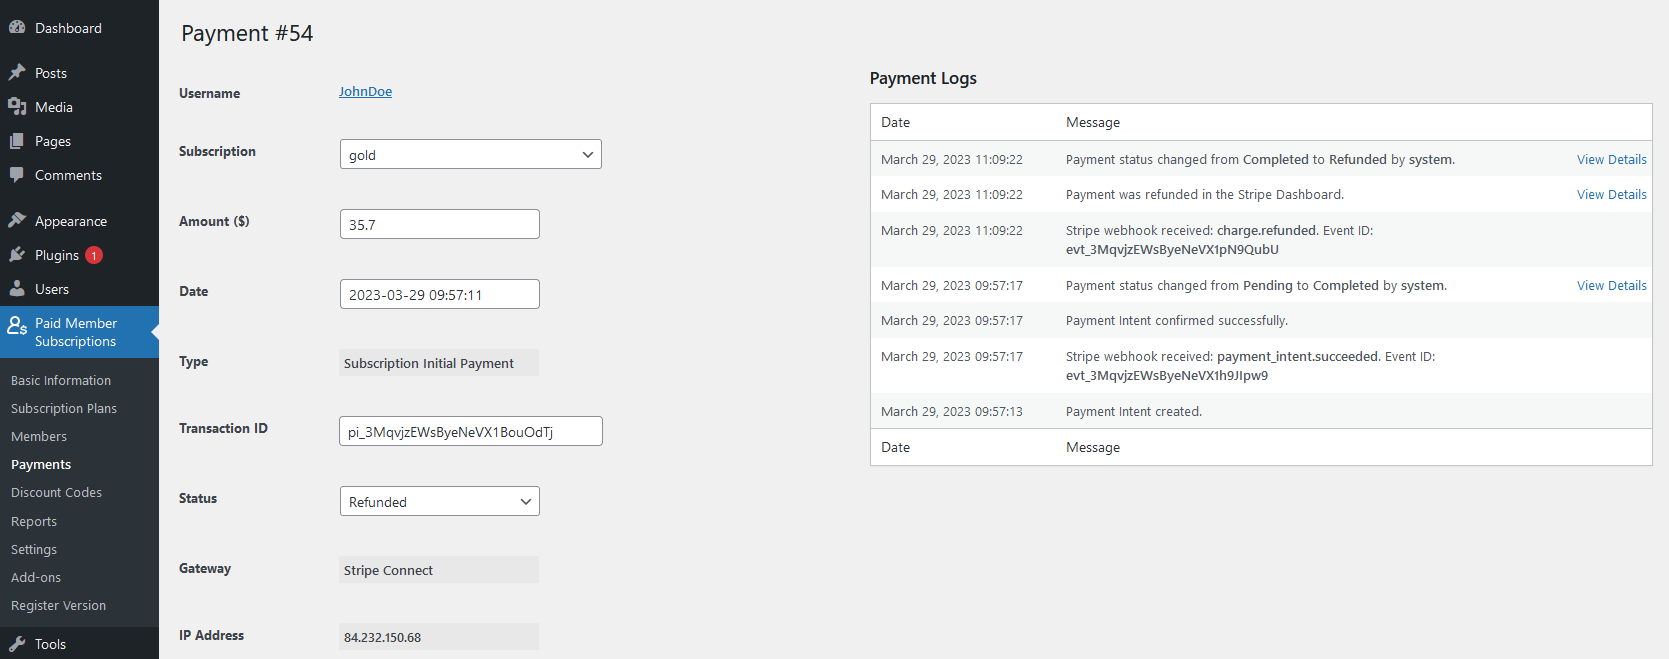This screenshot has width=1669, height=659.
Task: Open the Tools menu item
Action: point(50,644)
